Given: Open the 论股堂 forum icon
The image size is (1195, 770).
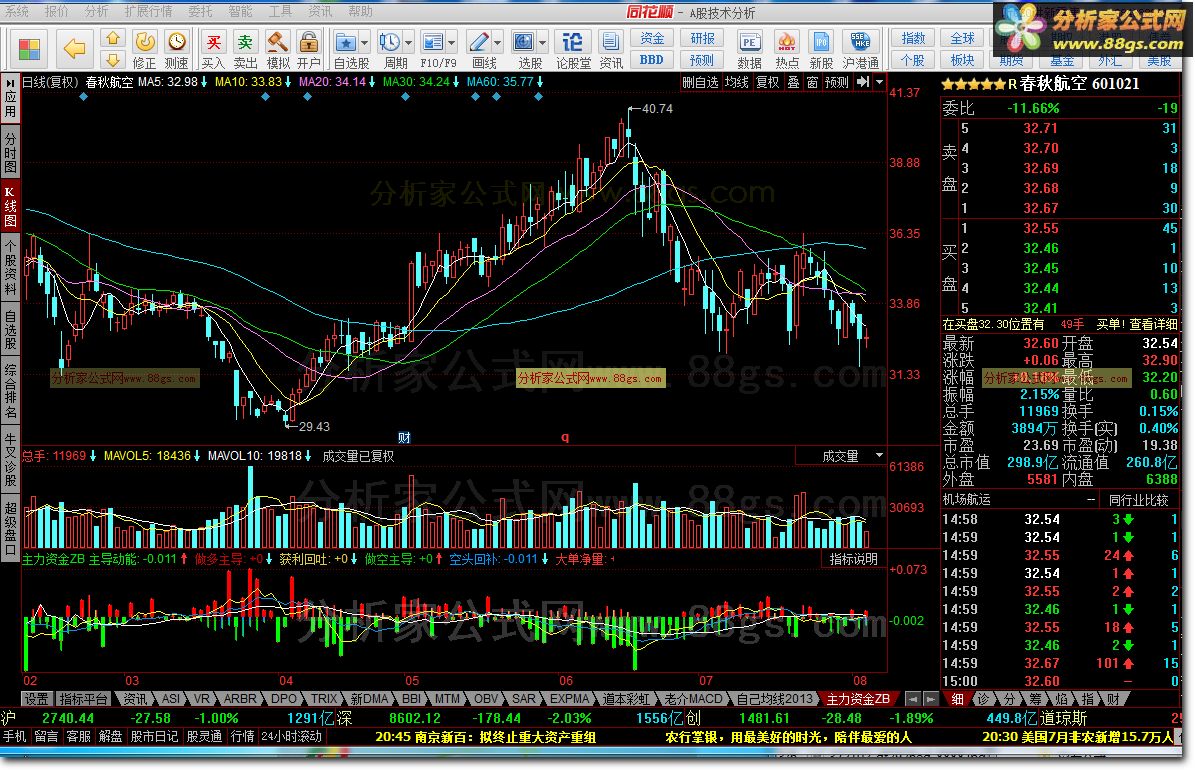Looking at the screenshot, I should pos(573,50).
